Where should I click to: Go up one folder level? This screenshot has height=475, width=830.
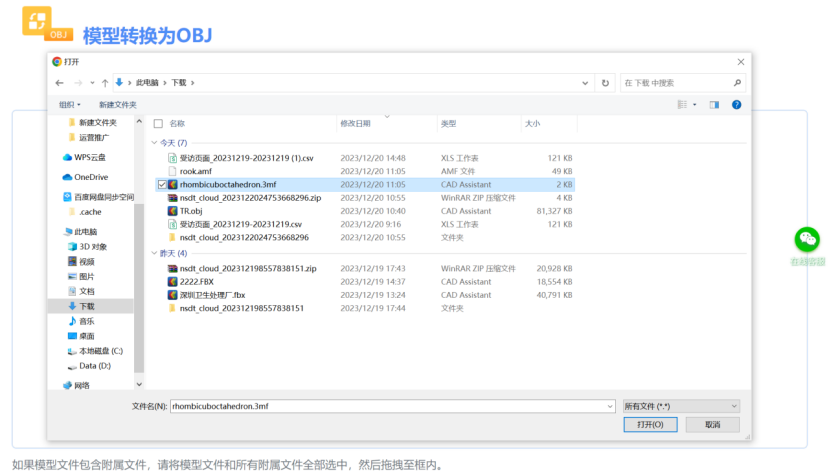pyautogui.click(x=105, y=83)
